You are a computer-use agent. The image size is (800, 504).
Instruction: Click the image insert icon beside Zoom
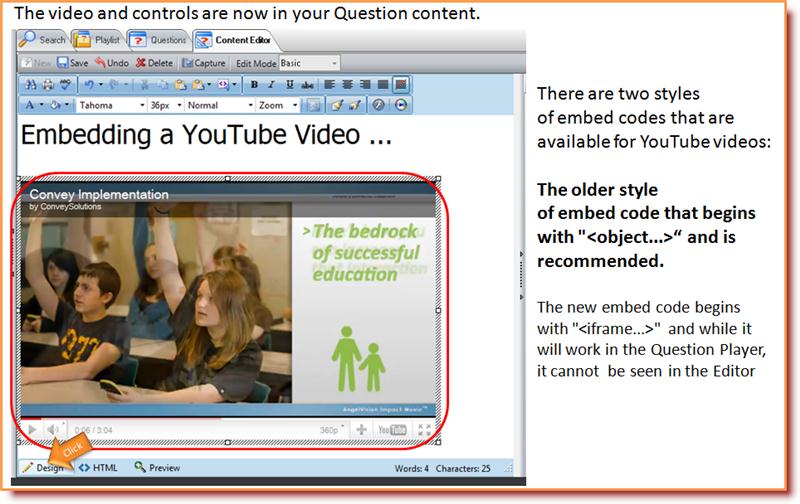click(x=313, y=105)
